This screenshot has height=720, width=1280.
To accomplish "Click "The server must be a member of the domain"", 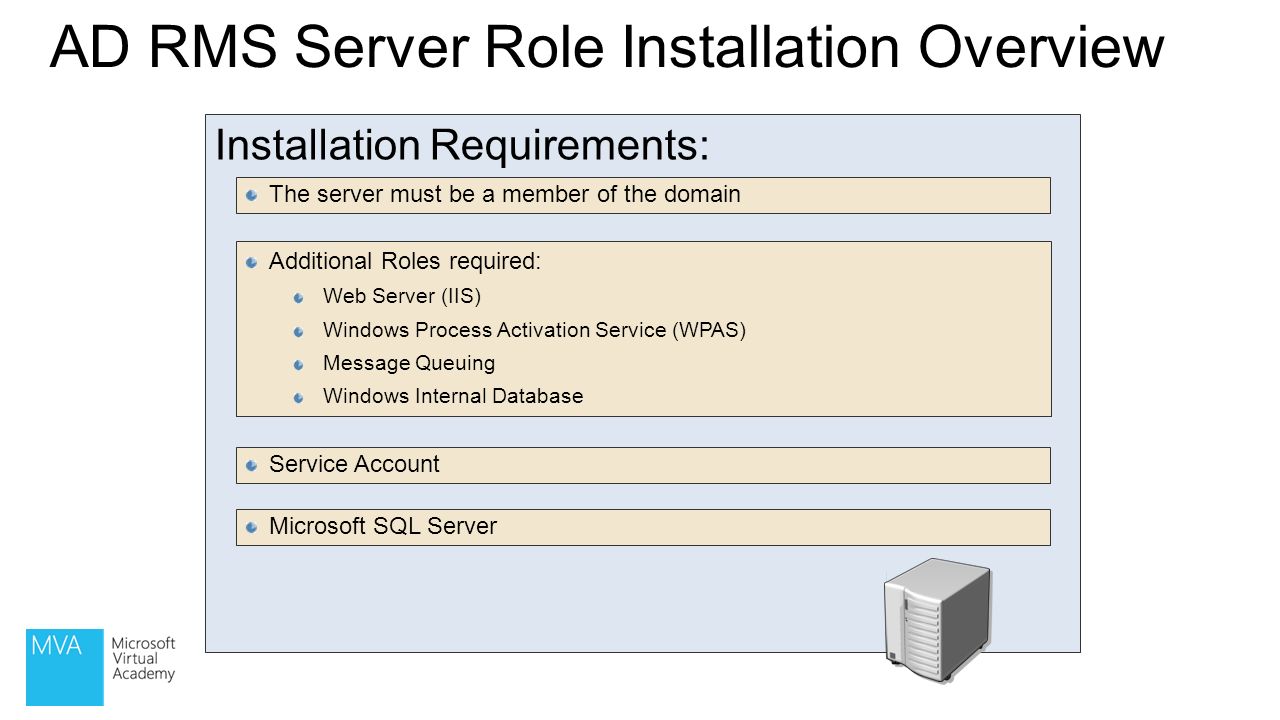I will [x=505, y=194].
